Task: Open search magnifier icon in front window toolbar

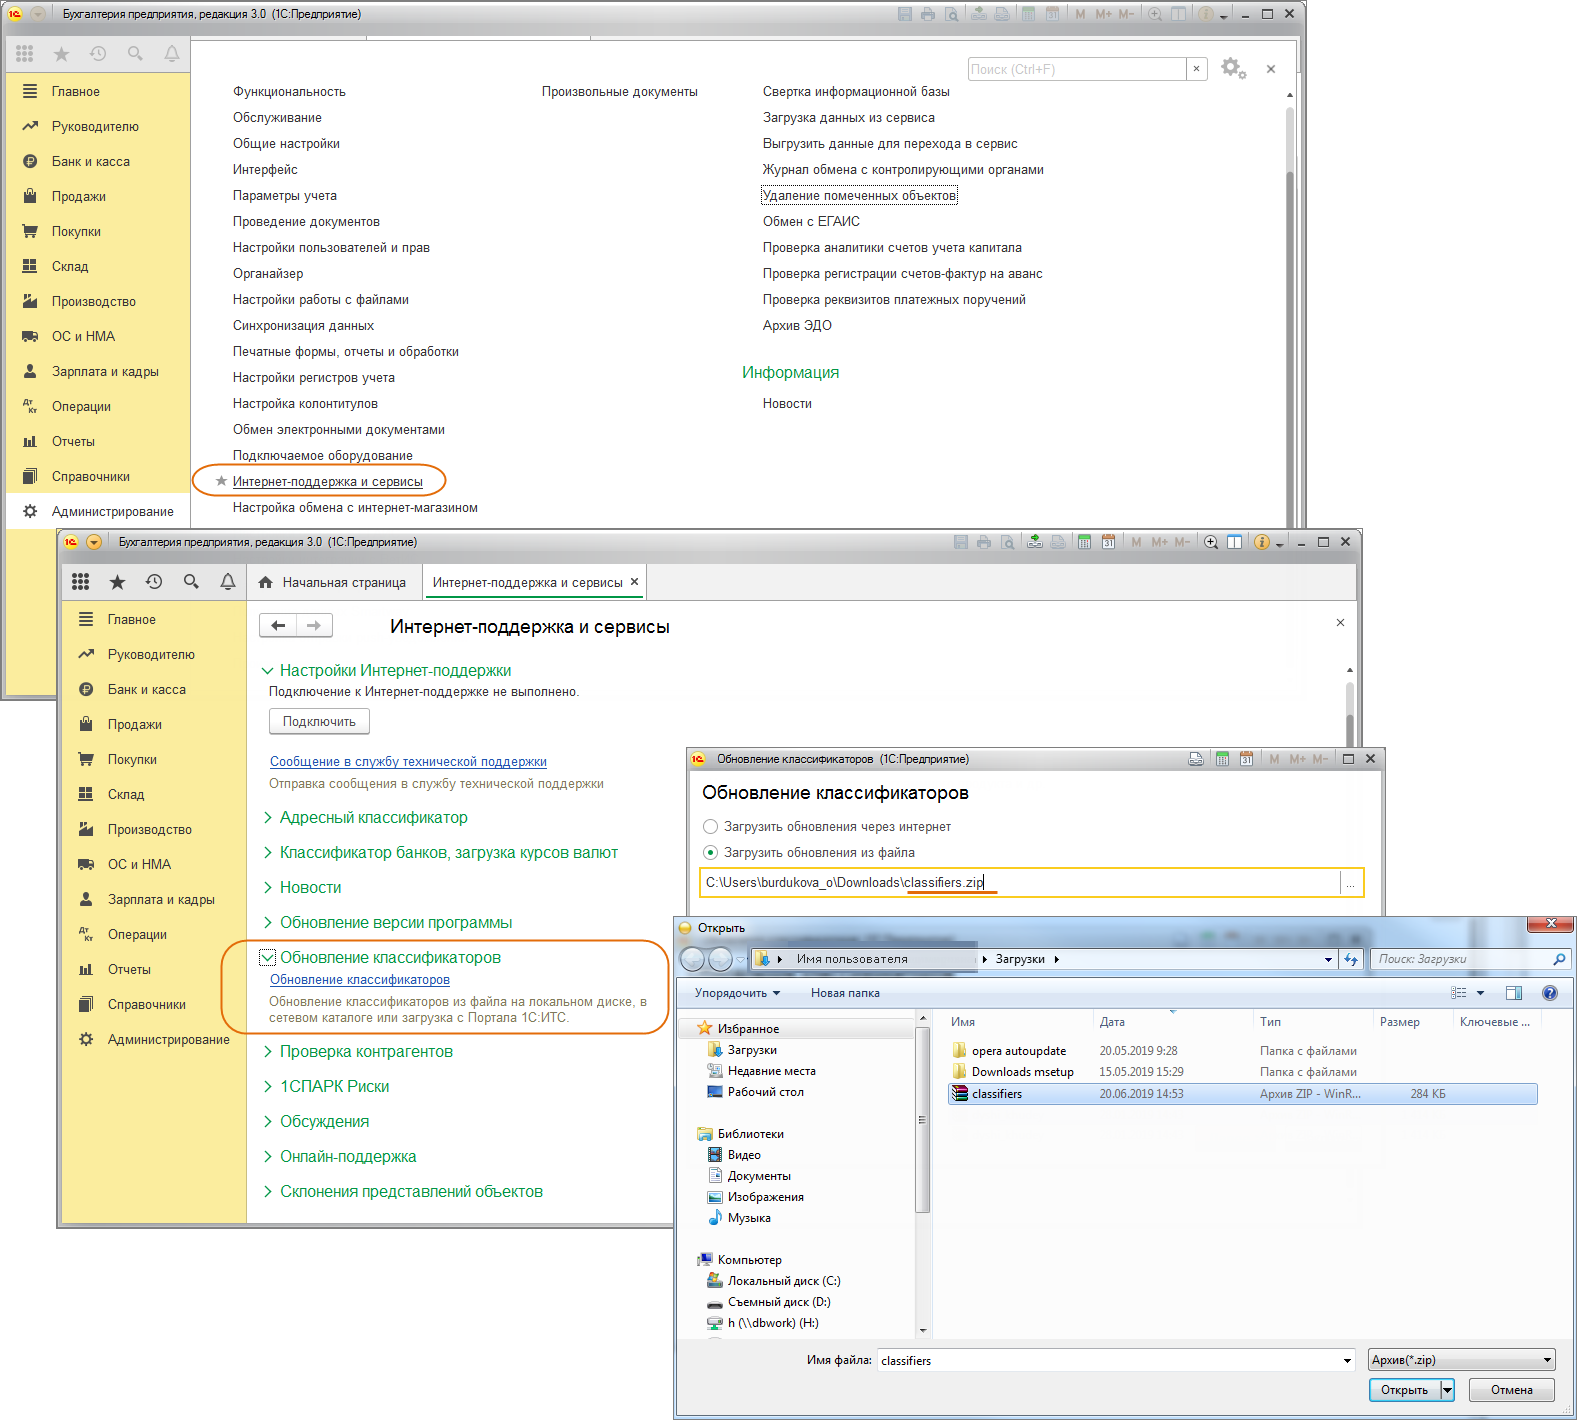Action: click(x=191, y=582)
